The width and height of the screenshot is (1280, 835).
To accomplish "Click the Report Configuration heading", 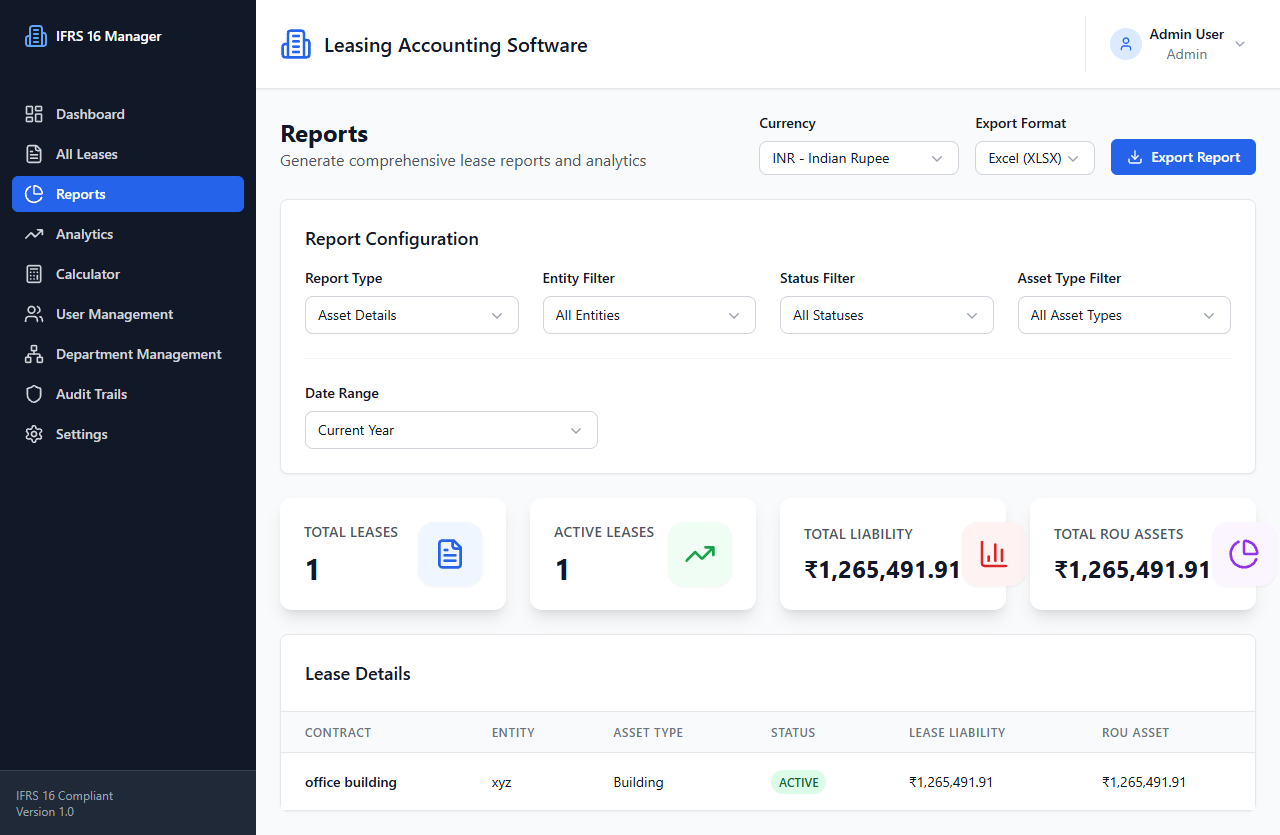I will coord(392,239).
